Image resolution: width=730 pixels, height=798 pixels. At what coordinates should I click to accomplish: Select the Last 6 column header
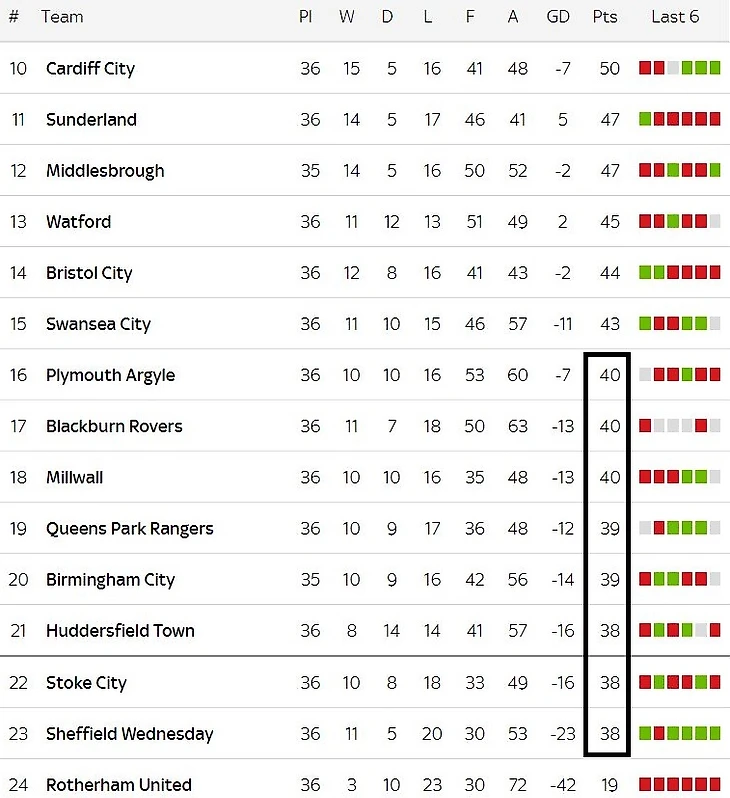[x=675, y=17]
